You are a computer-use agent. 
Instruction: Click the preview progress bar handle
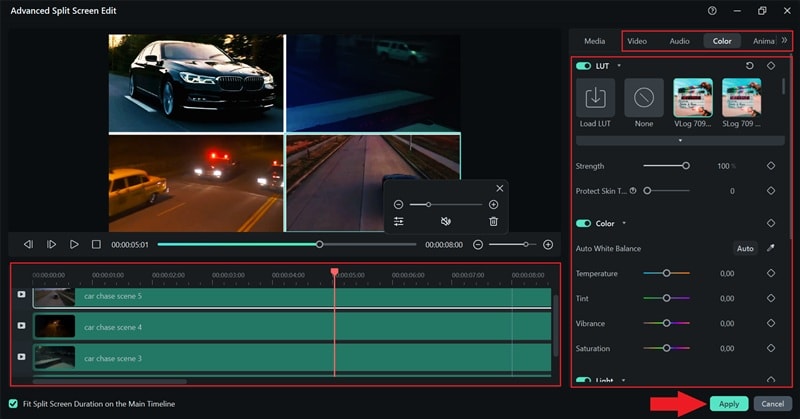click(319, 245)
